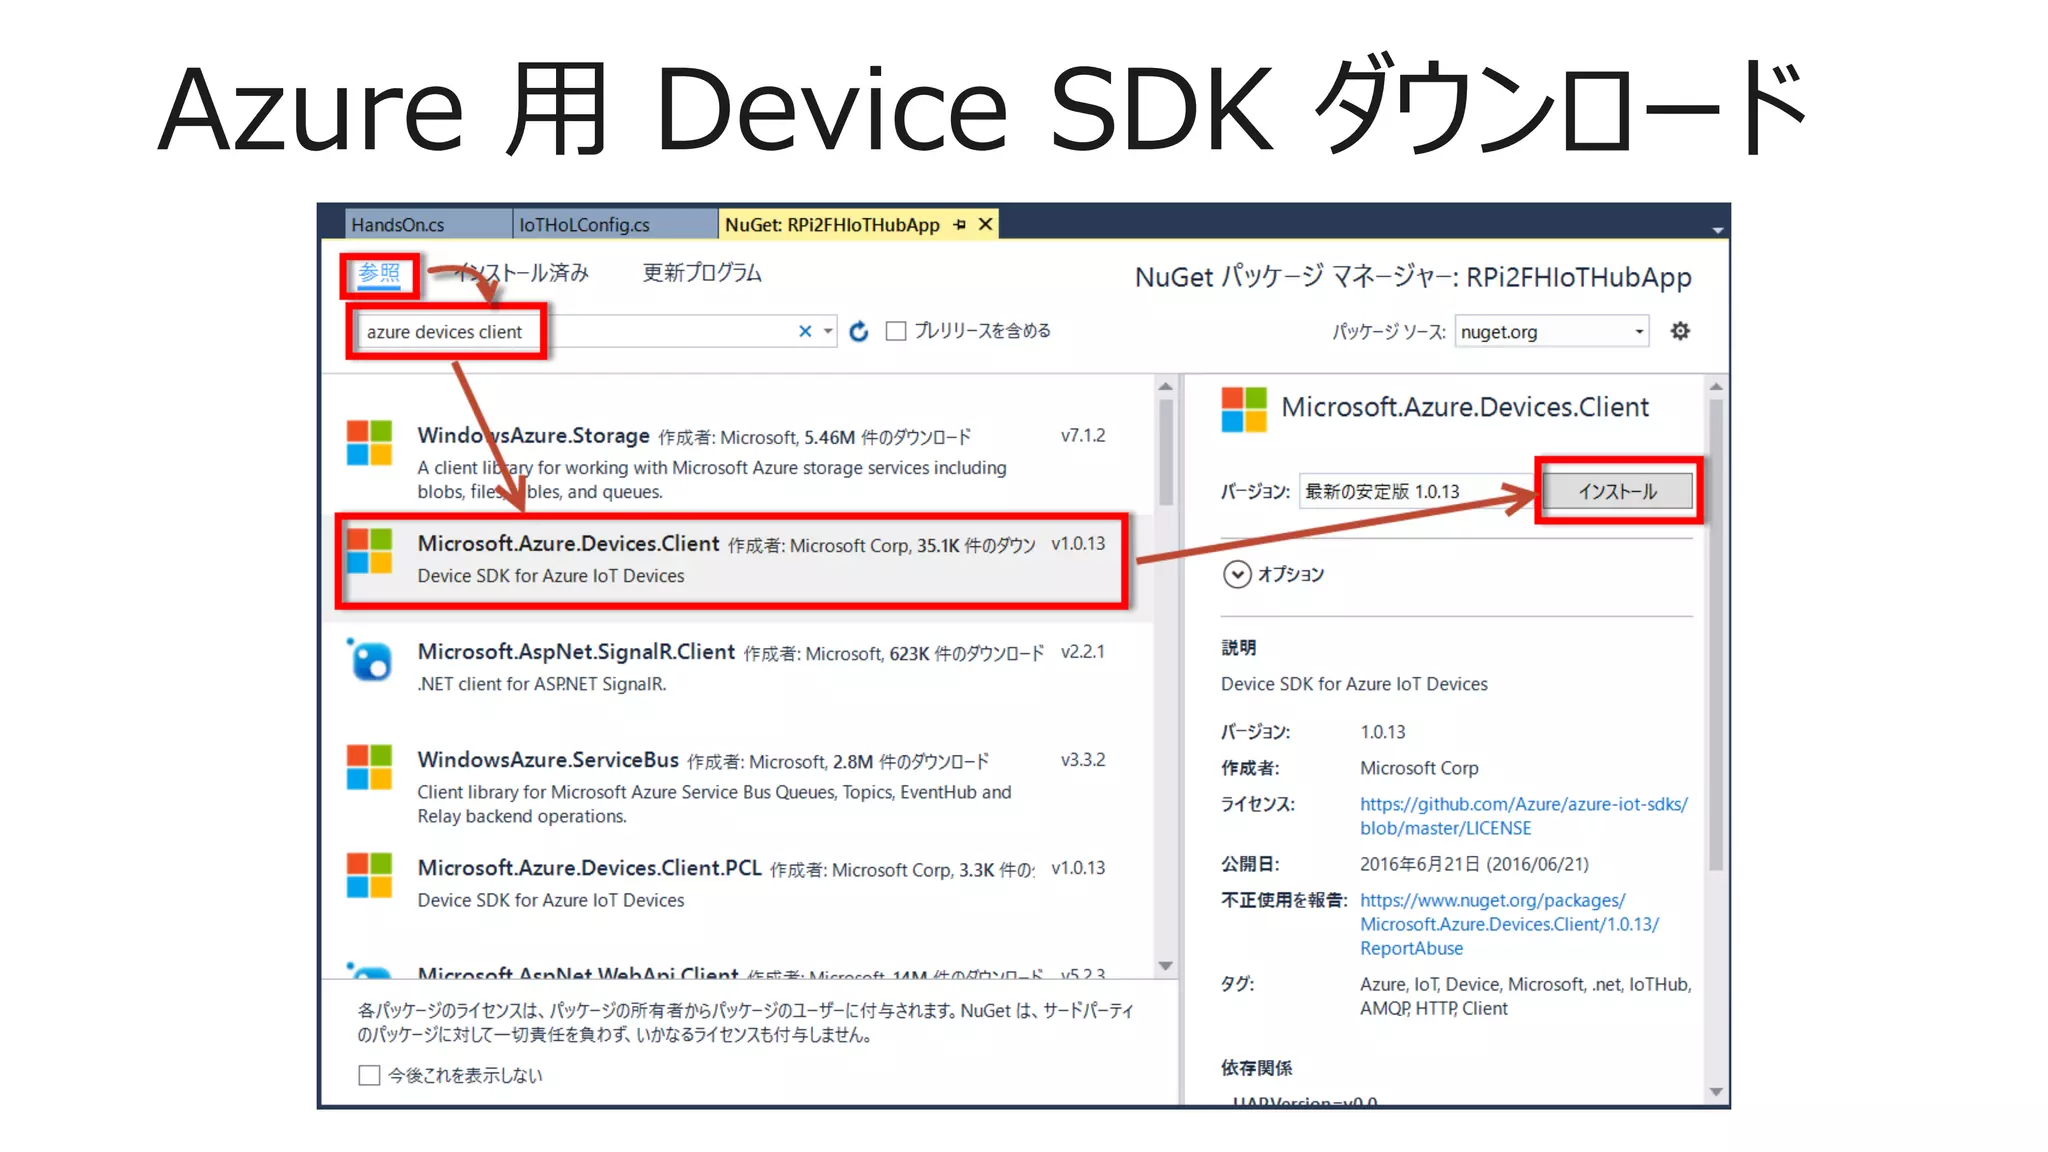Switch to インストール済み tab
The height and width of the screenshot is (1152, 2048).
522,273
